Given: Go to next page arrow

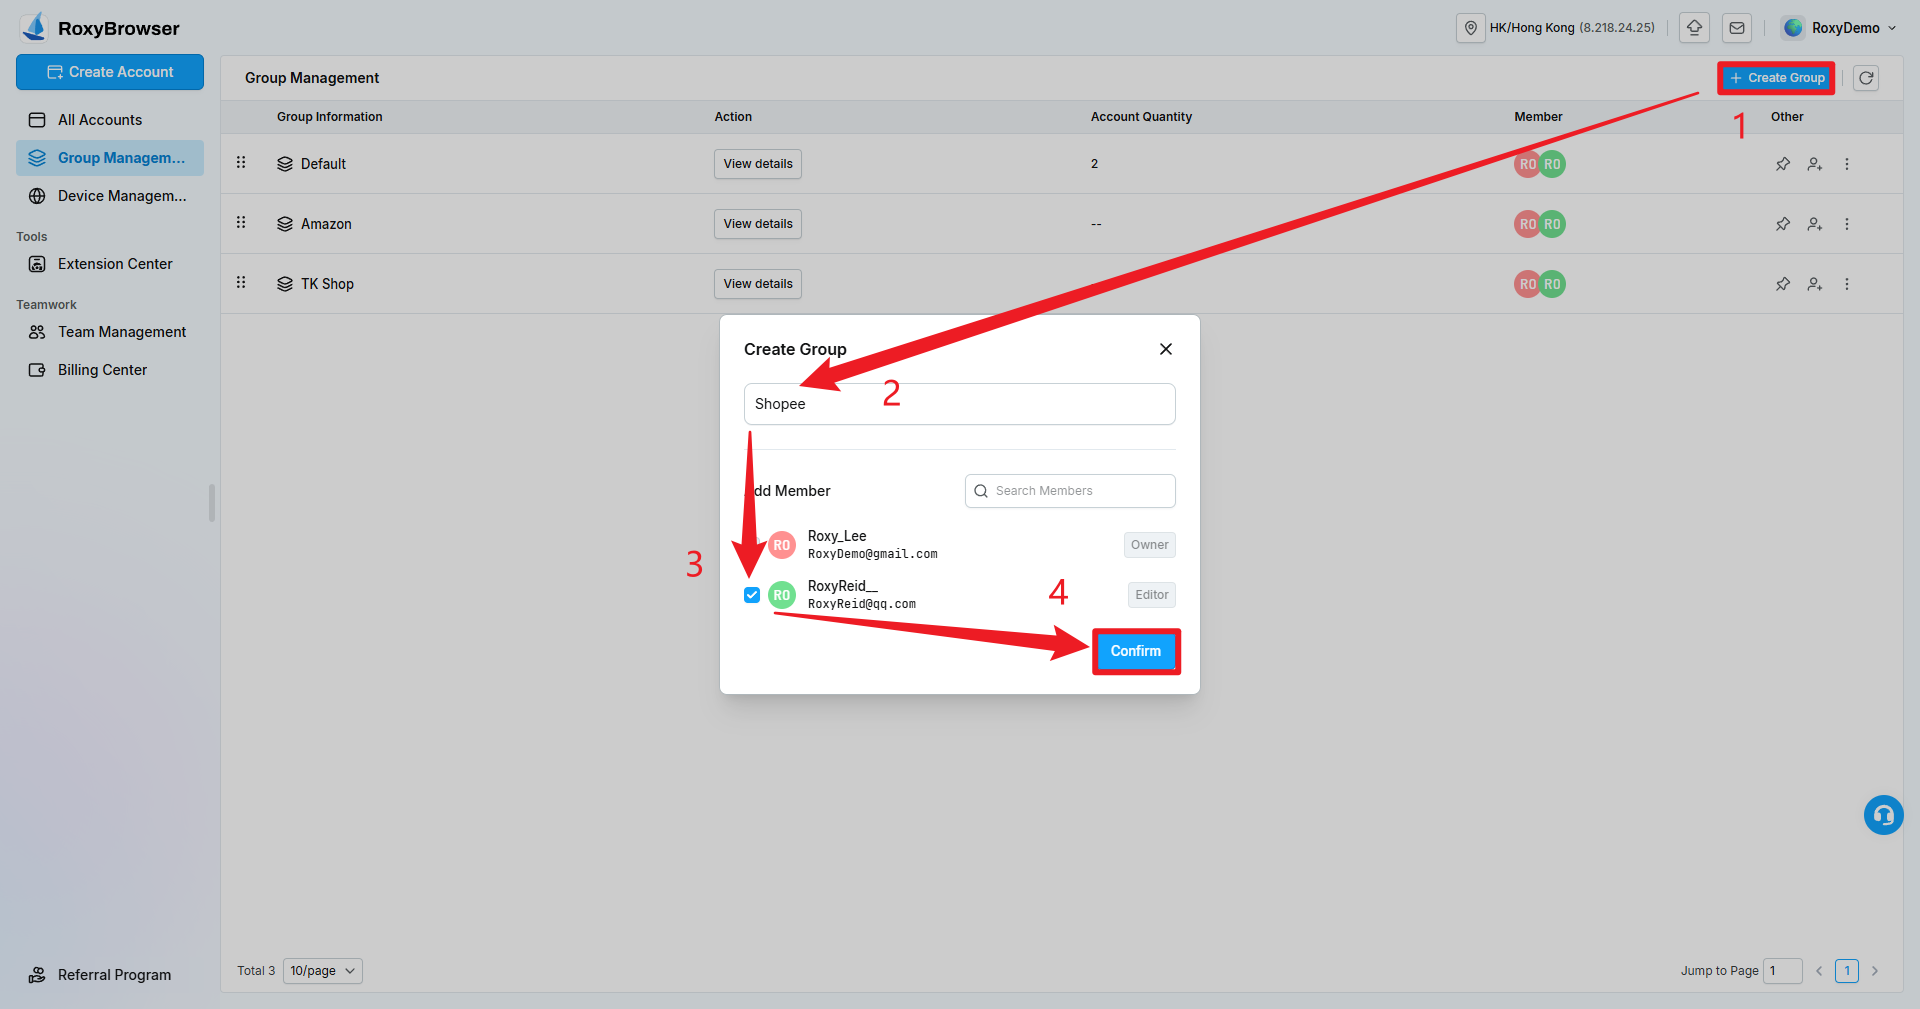Looking at the screenshot, I should tap(1875, 971).
